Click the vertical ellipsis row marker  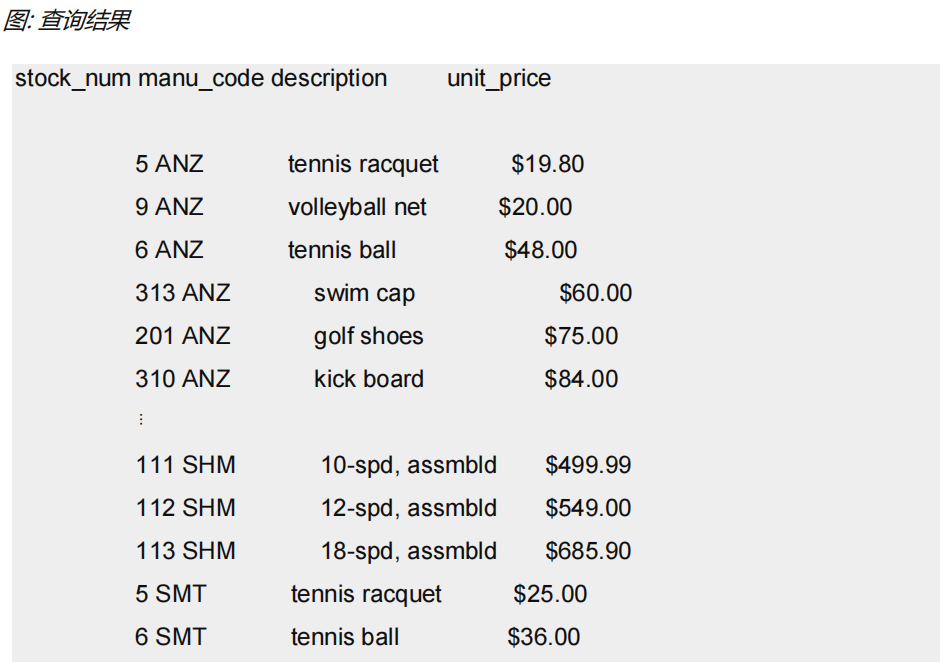click(140, 421)
